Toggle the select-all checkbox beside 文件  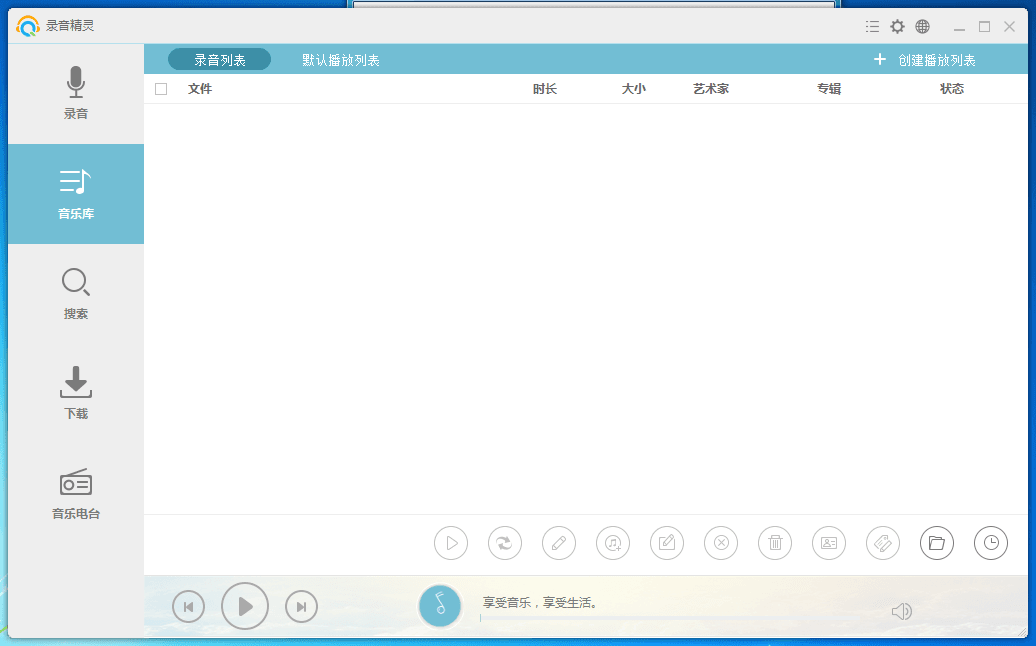click(x=161, y=89)
